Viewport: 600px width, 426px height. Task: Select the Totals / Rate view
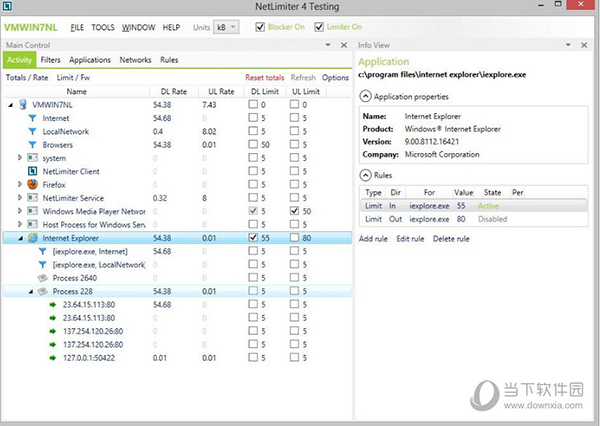(27, 78)
